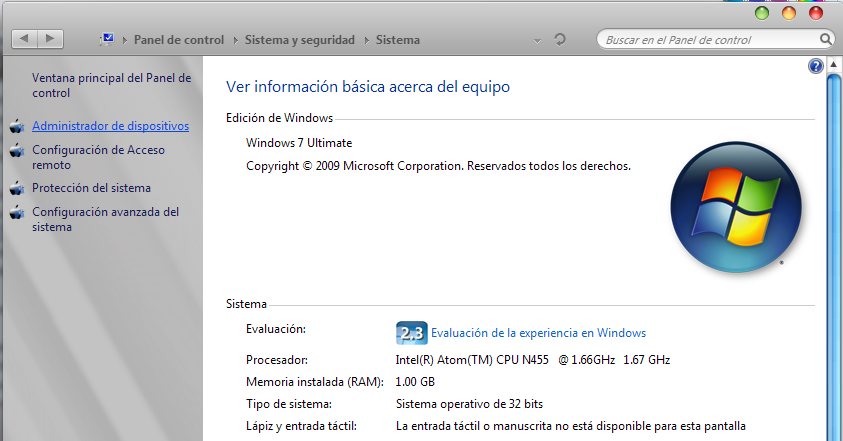The height and width of the screenshot is (441, 843).
Task: Click the shield icon beside Protección del sistema
Action: coord(17,188)
